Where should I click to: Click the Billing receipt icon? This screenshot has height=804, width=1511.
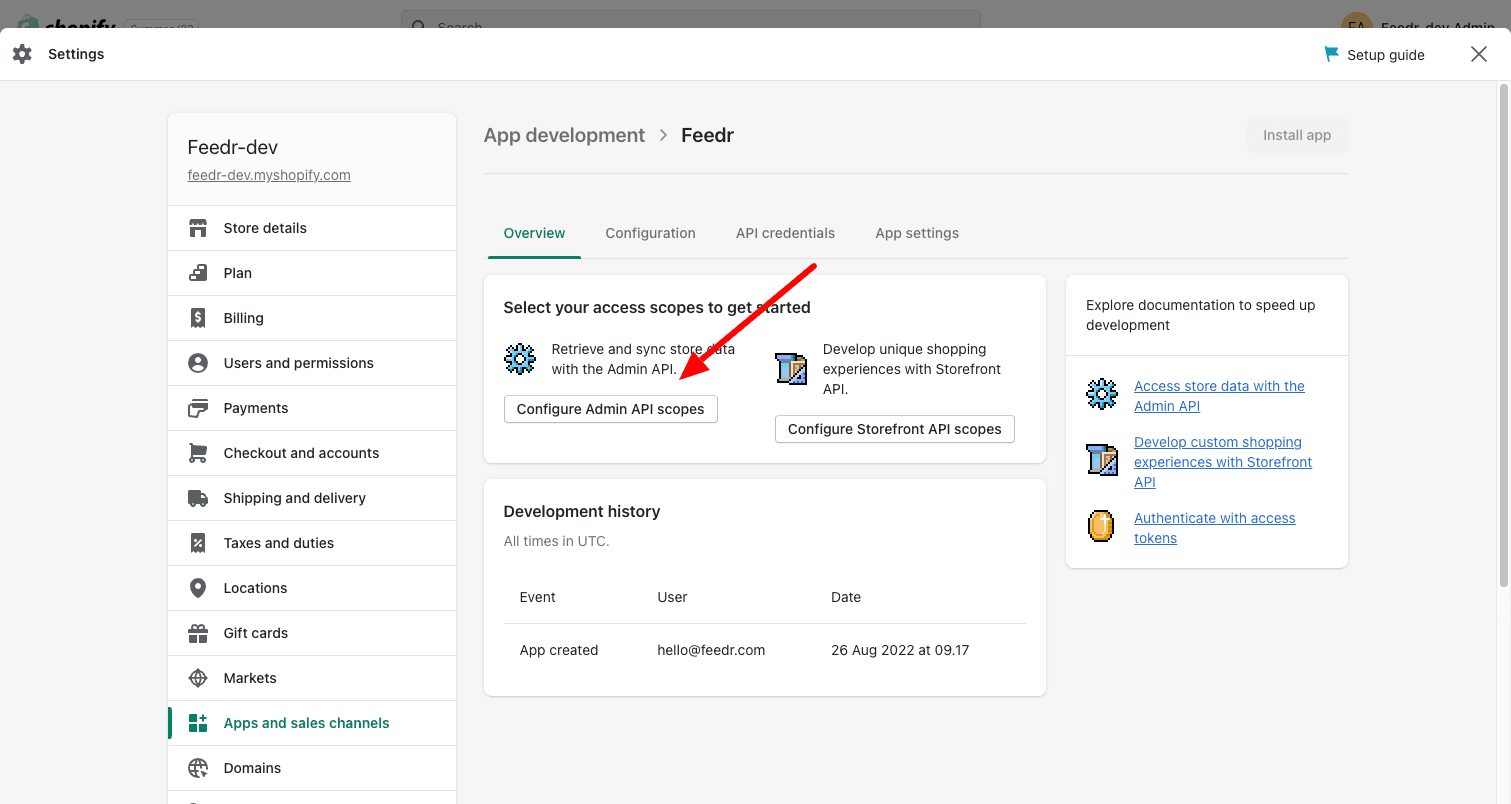198,318
